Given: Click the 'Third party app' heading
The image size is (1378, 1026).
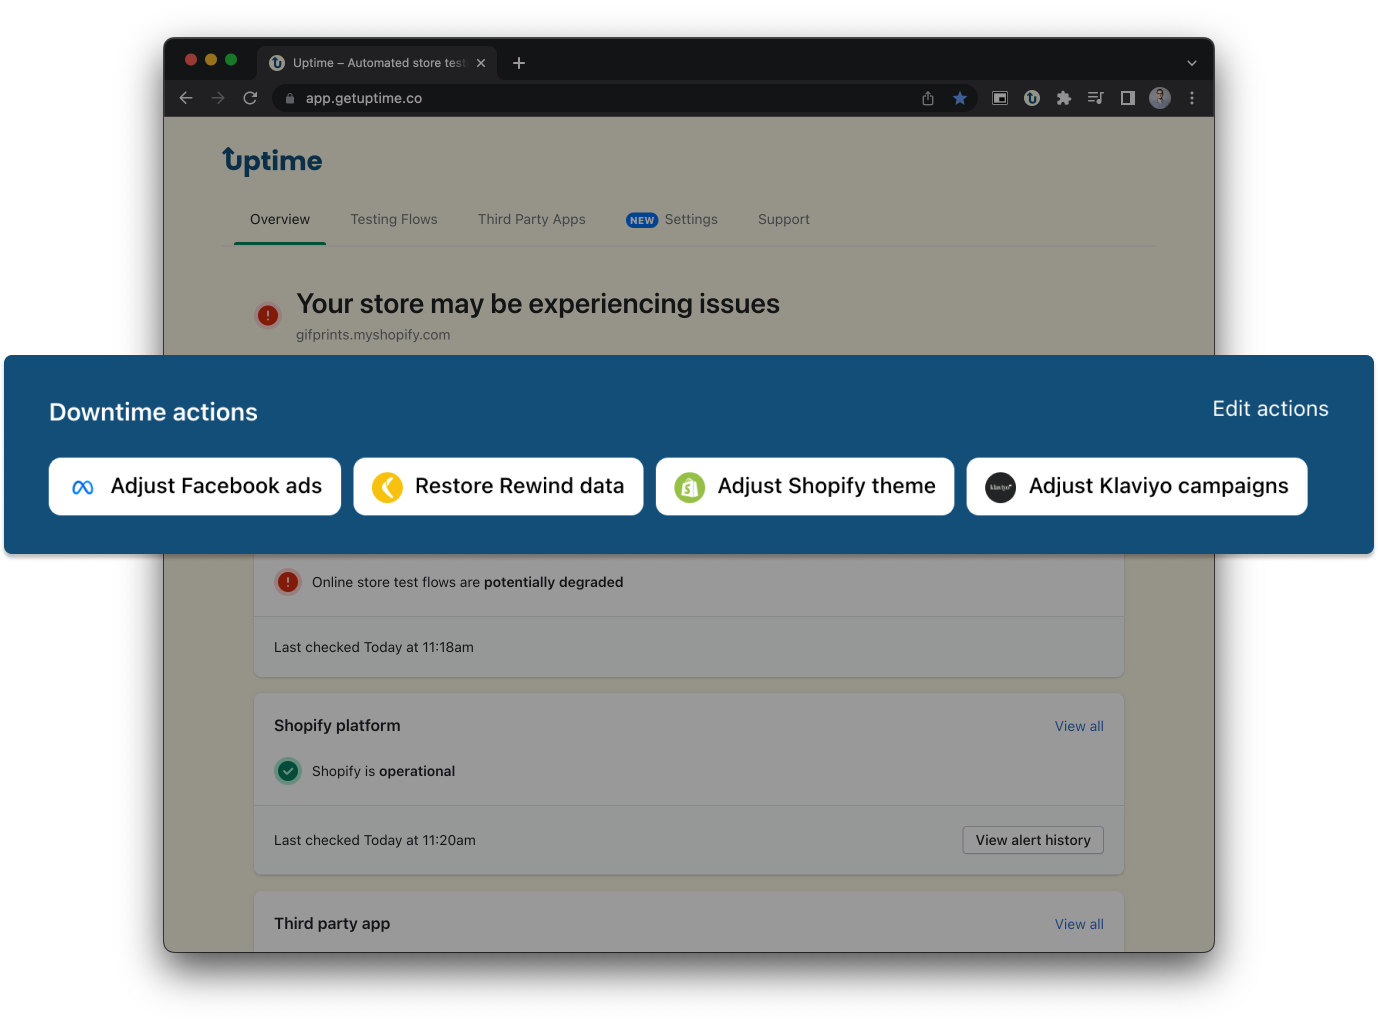Looking at the screenshot, I should pyautogui.click(x=332, y=924).
